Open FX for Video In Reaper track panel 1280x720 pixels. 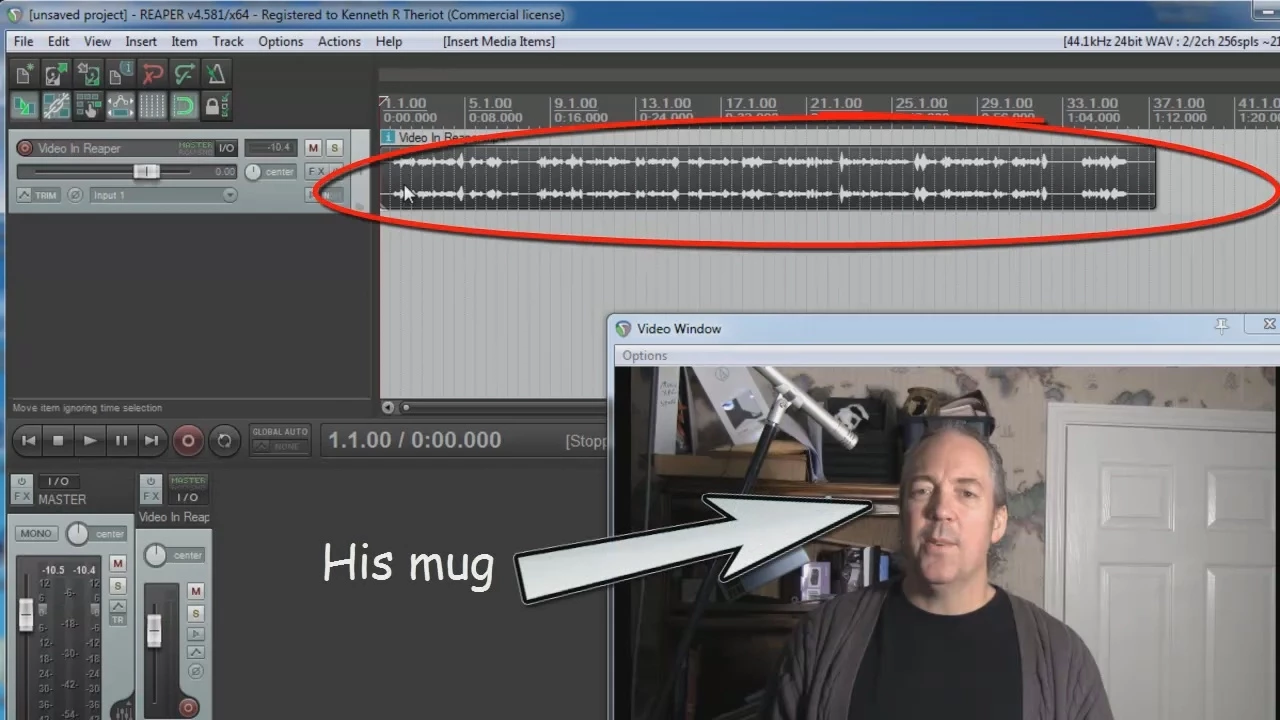pos(315,172)
